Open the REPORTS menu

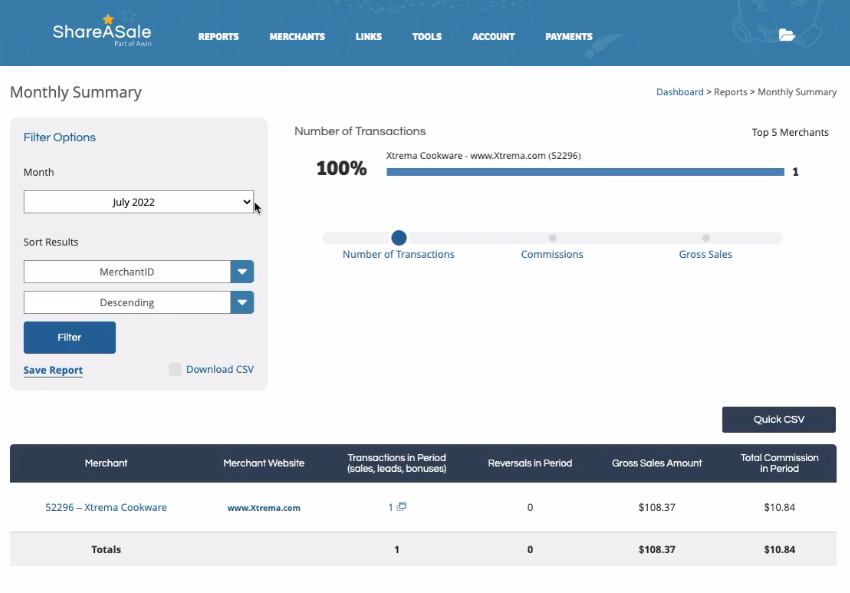tap(218, 36)
